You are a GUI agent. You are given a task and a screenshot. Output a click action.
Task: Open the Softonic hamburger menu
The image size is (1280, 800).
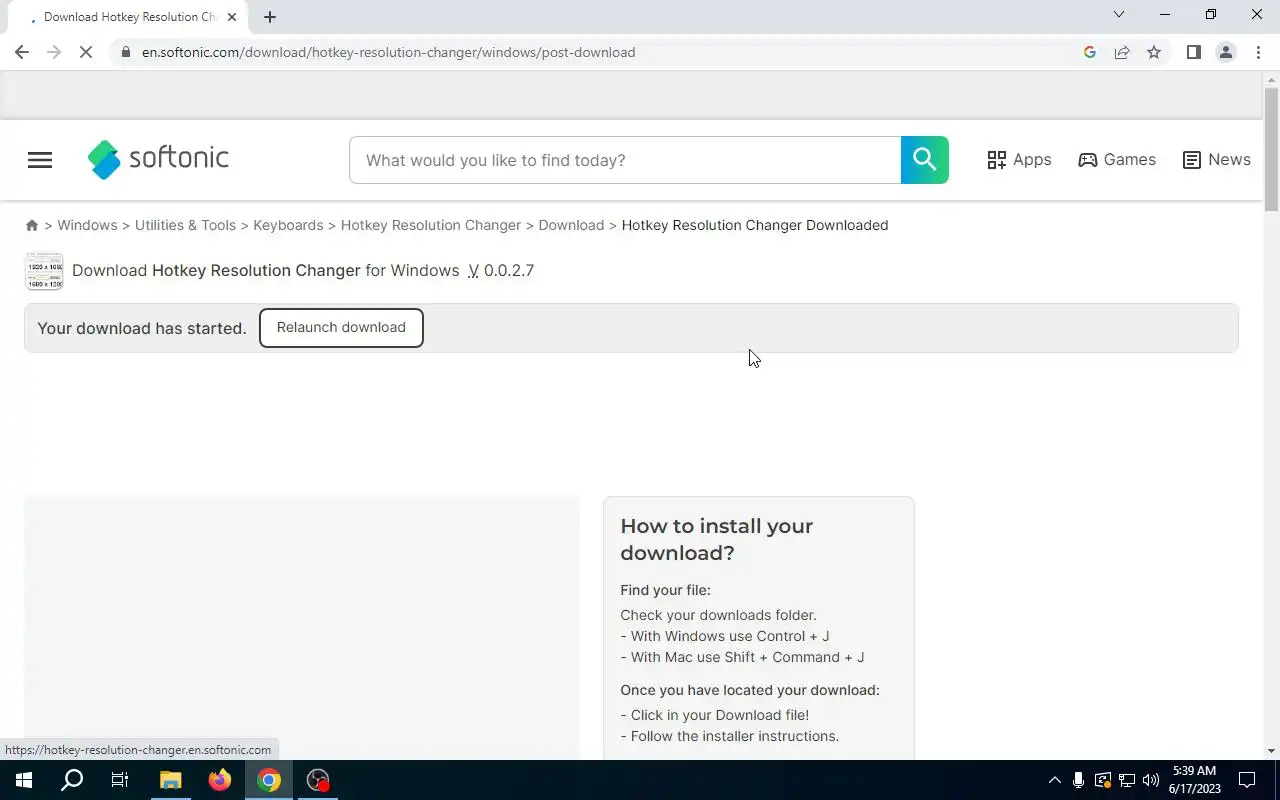click(40, 160)
